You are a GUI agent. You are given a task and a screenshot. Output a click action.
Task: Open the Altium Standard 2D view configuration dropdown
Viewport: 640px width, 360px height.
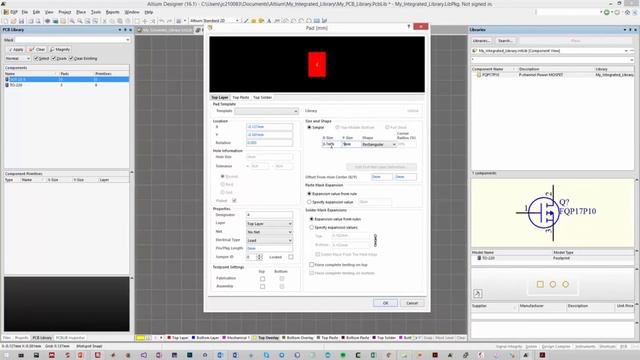pos(214,20)
